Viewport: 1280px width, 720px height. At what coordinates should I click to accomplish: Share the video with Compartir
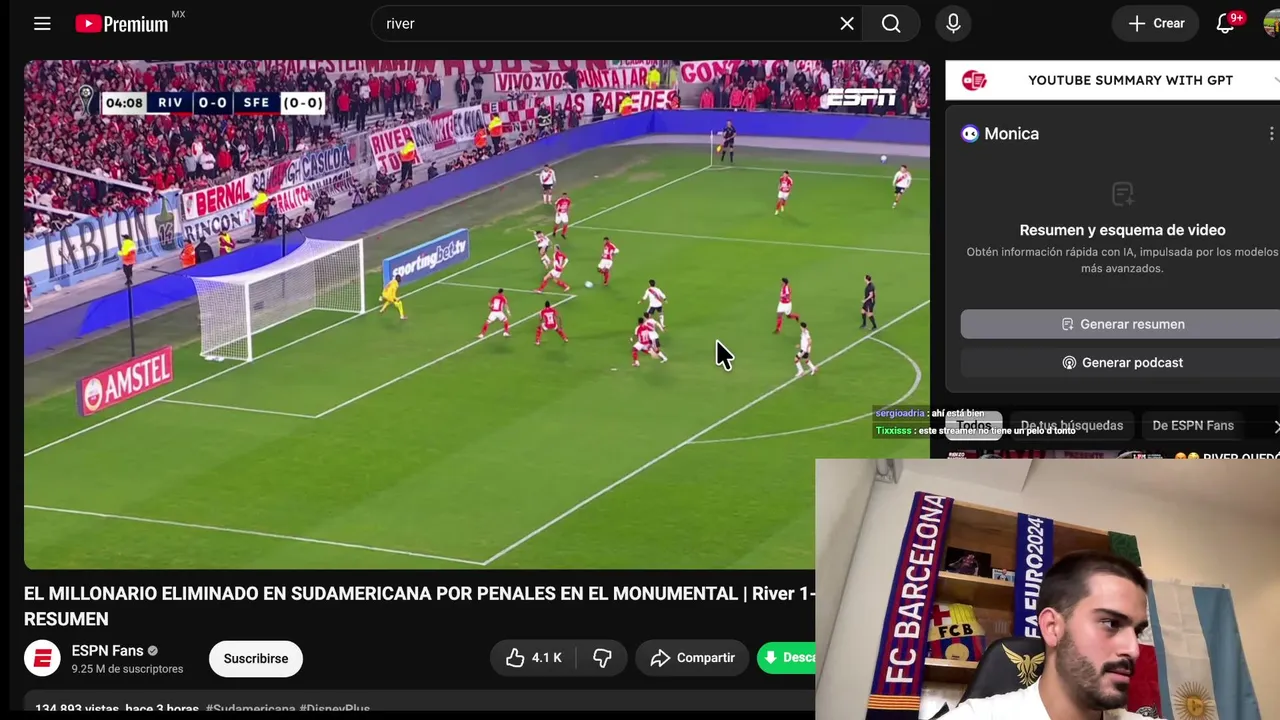(692, 658)
